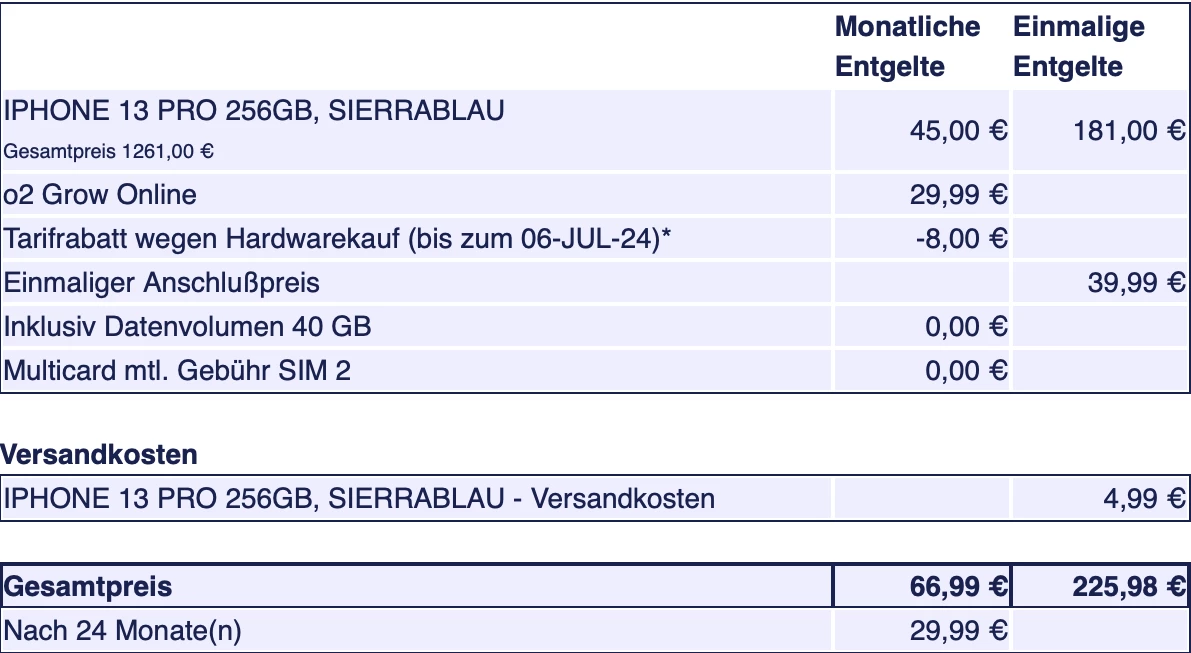The width and height of the screenshot is (1191, 653).
Task: Click the 45,00 € monthly device price
Action: (958, 131)
